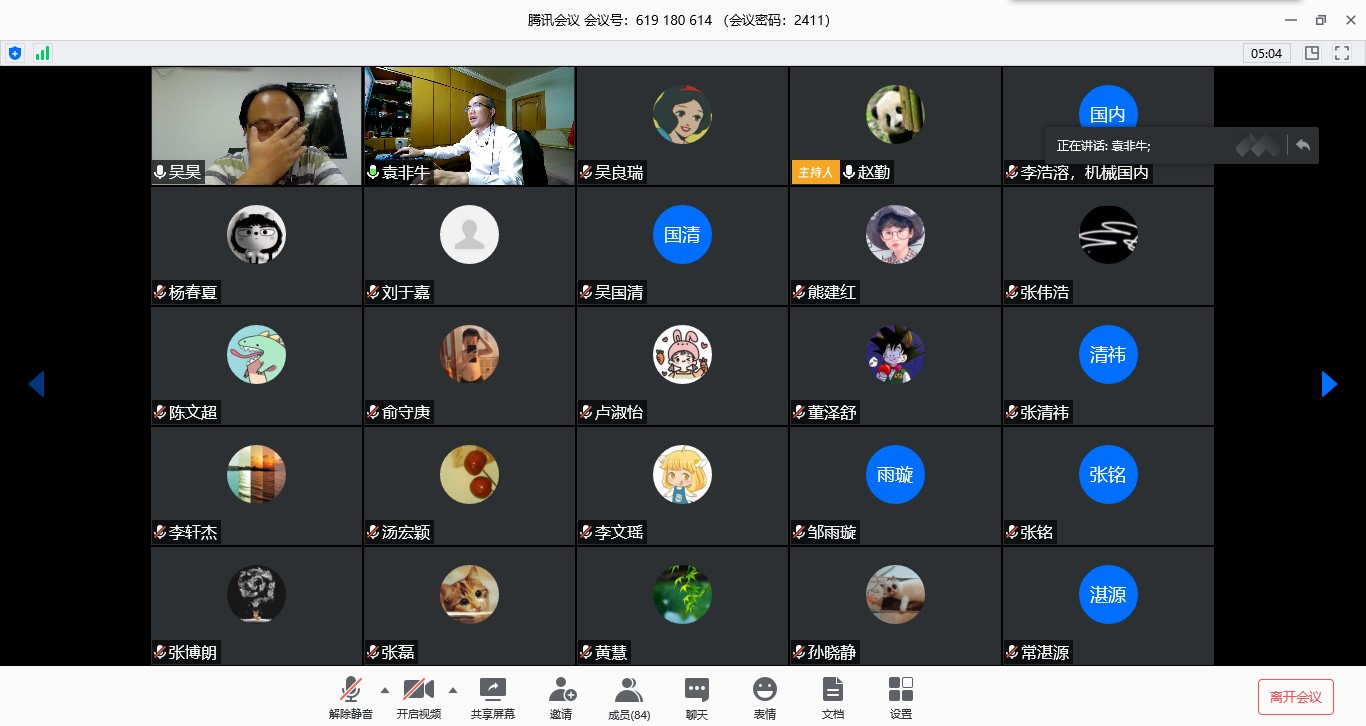Click 张磊's orange cat avatar
This screenshot has width=1366, height=726.
469,594
